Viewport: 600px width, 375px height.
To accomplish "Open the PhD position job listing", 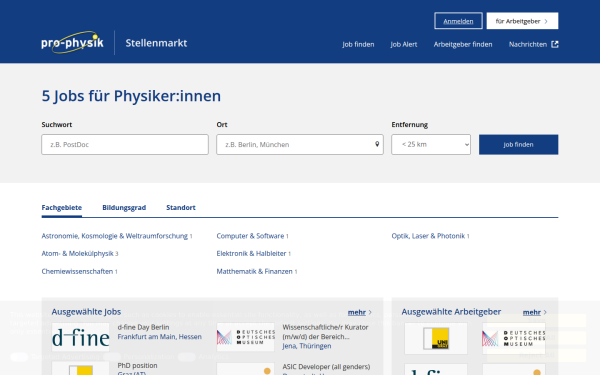I will (137, 365).
